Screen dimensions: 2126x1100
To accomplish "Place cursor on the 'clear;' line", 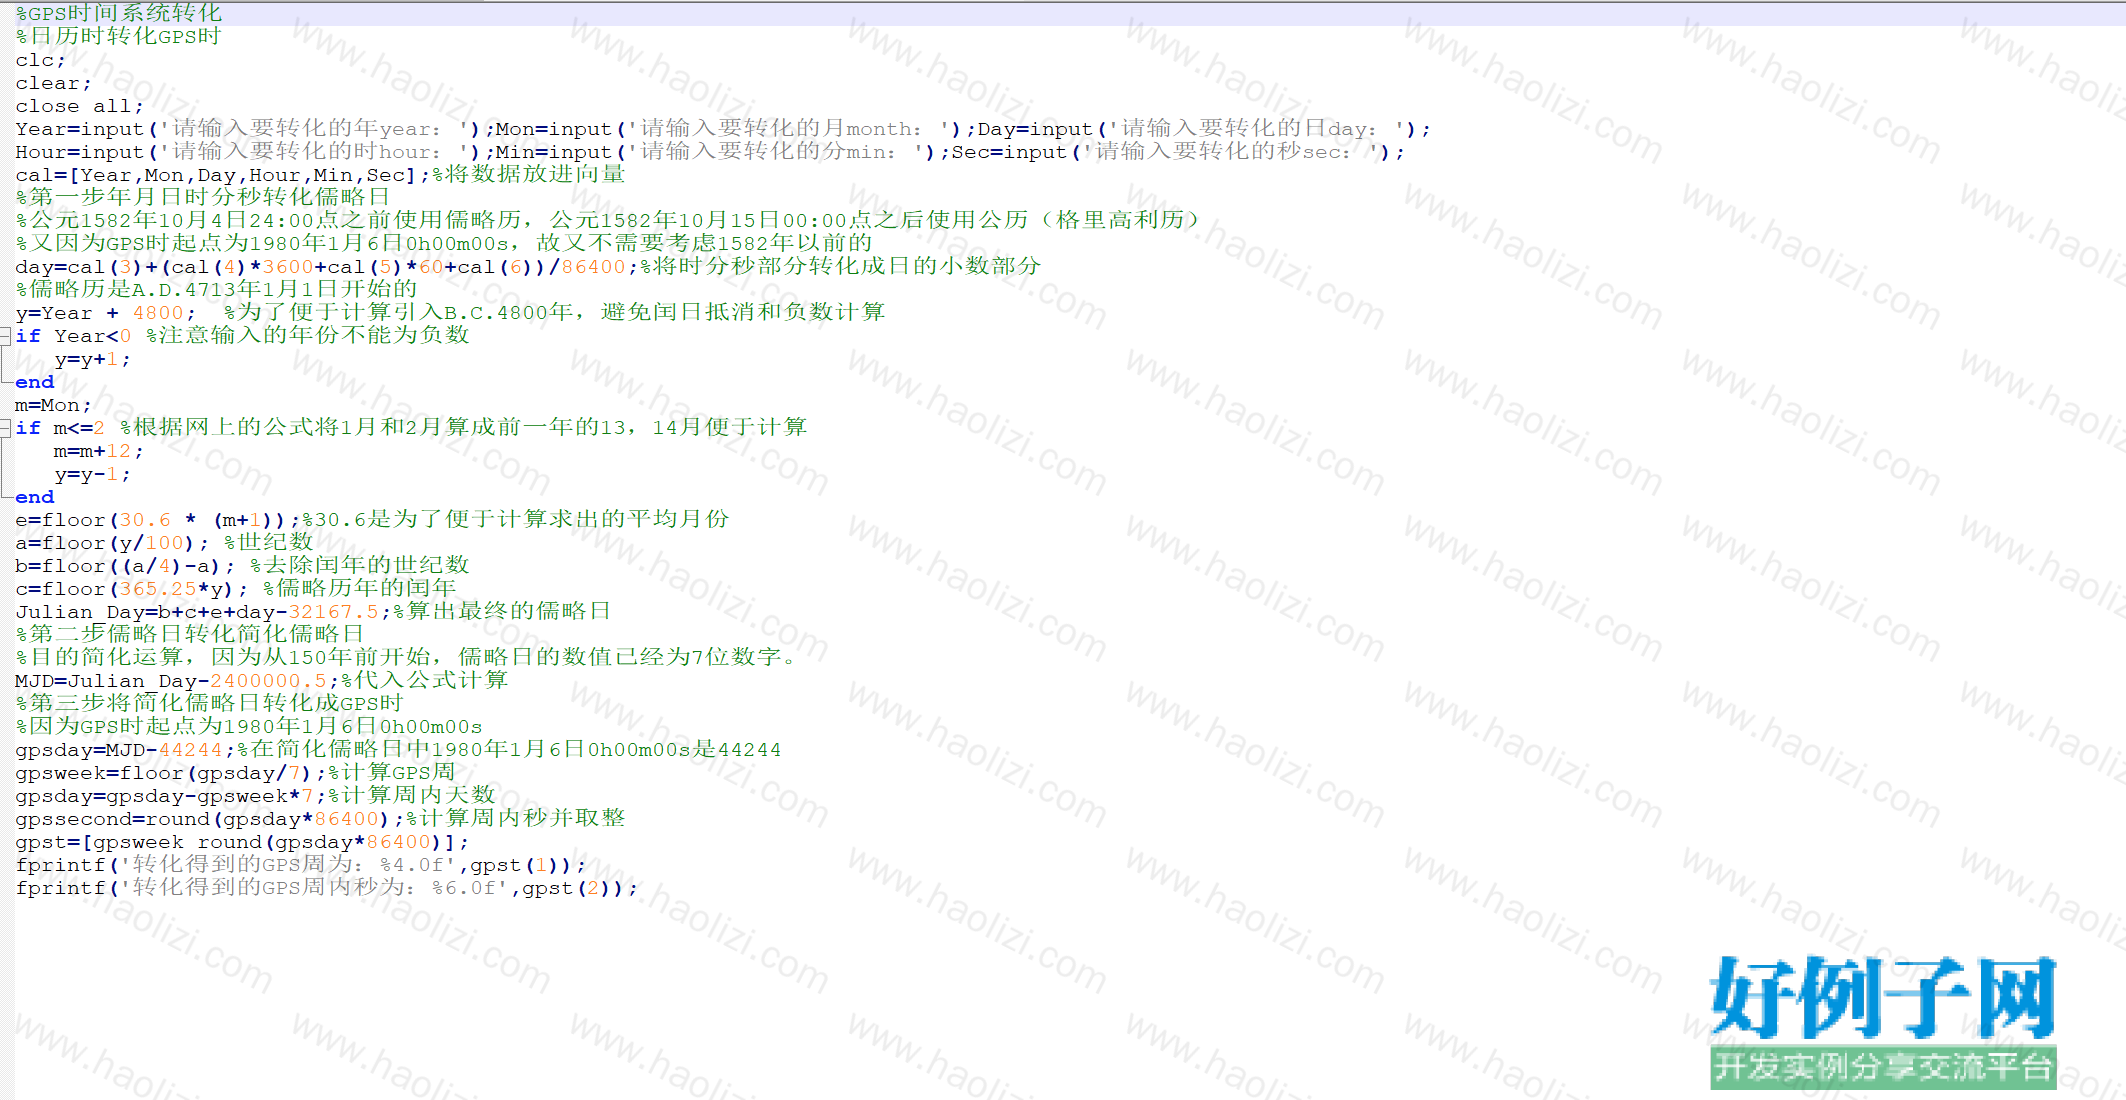I will click(54, 83).
